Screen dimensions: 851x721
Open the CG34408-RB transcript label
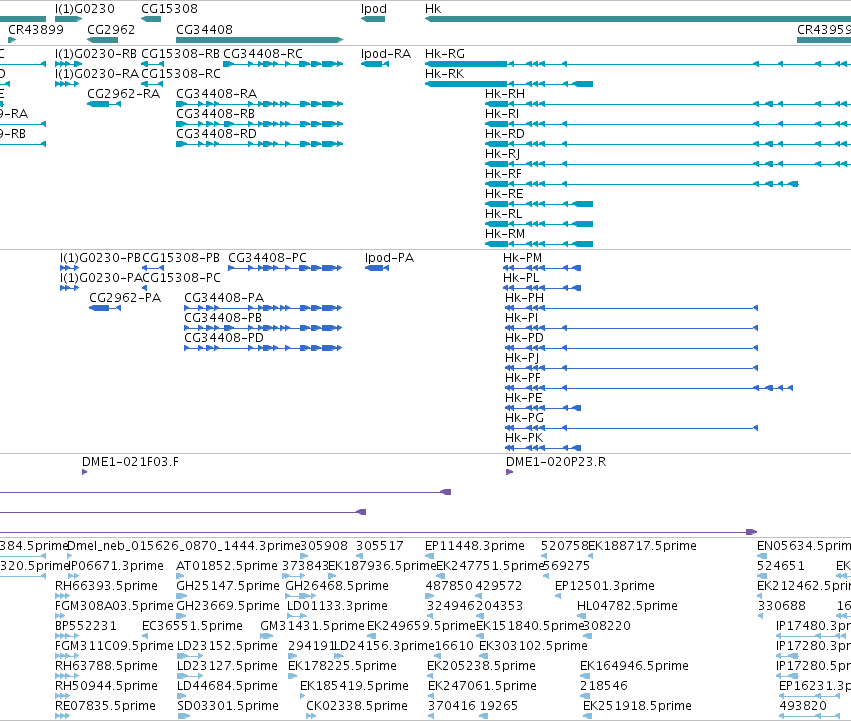[215, 115]
